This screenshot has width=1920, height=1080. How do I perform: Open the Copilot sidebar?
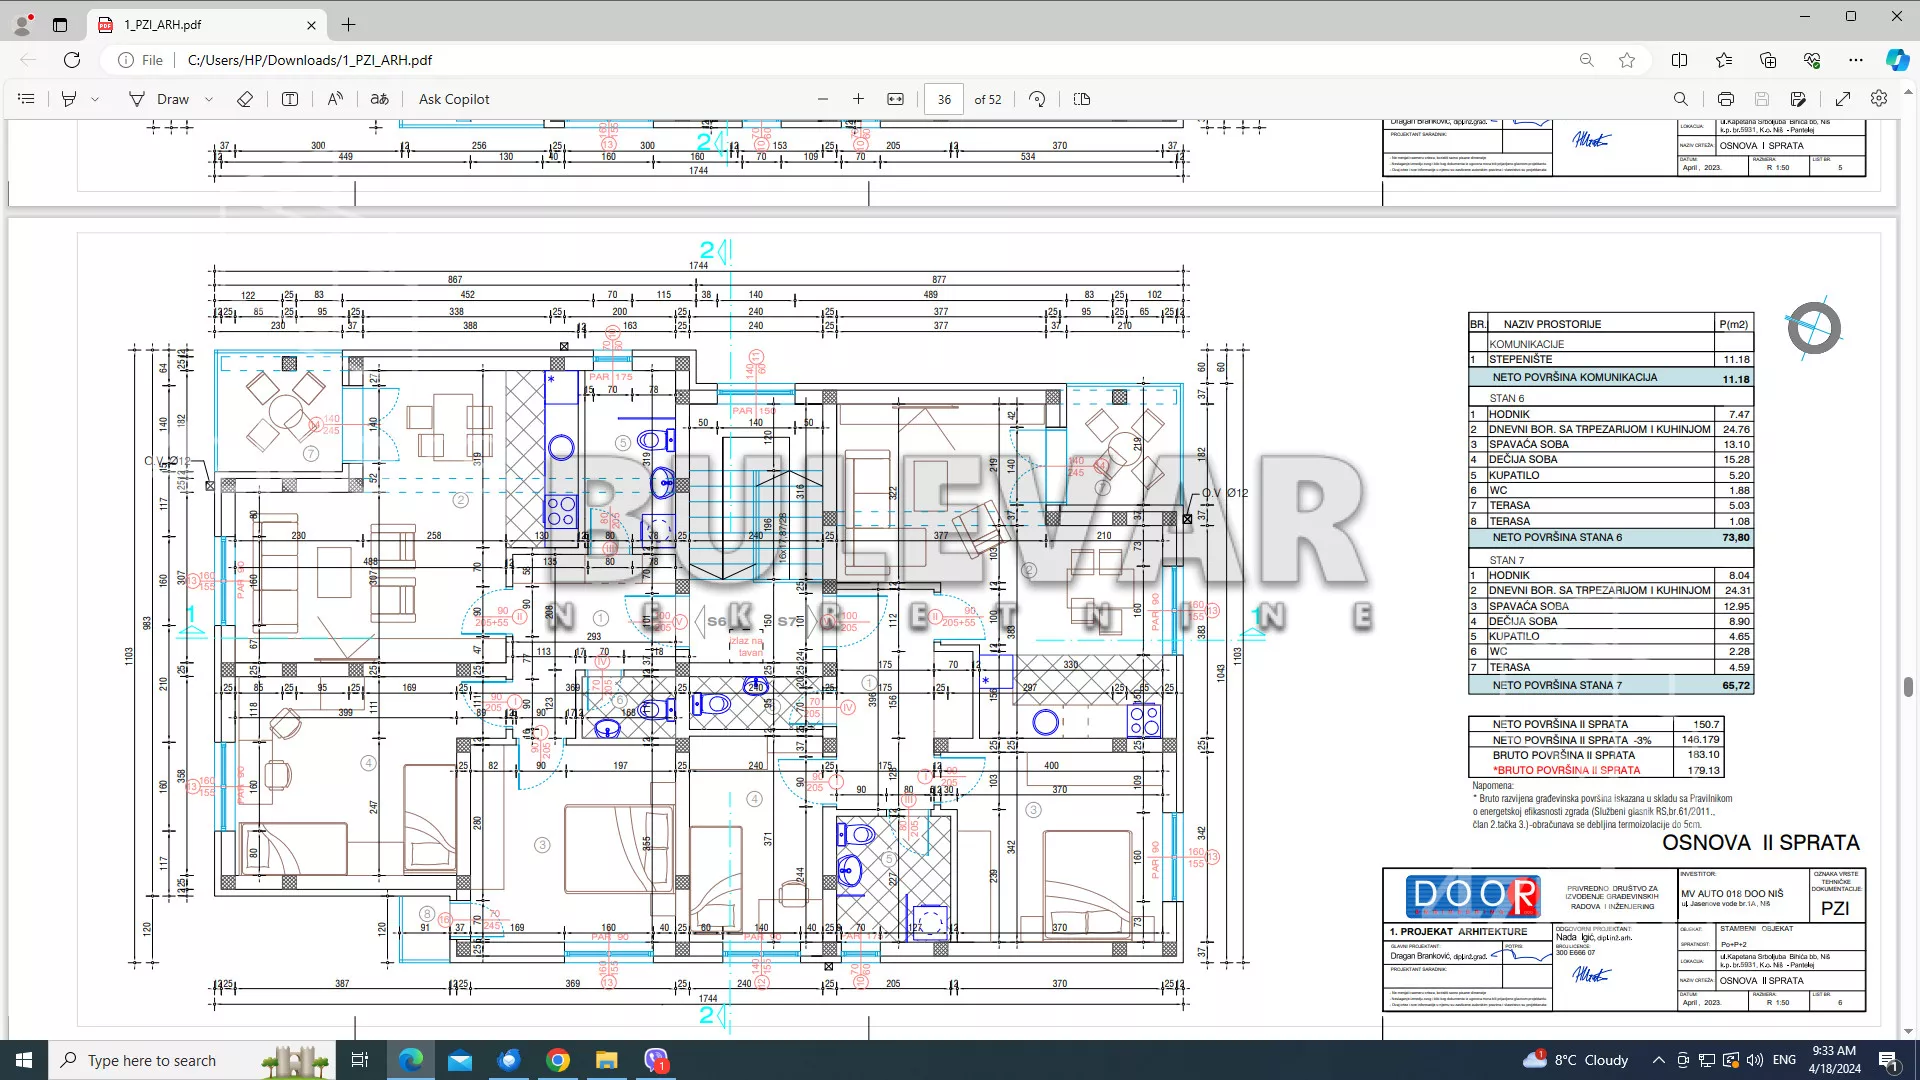(1897, 60)
